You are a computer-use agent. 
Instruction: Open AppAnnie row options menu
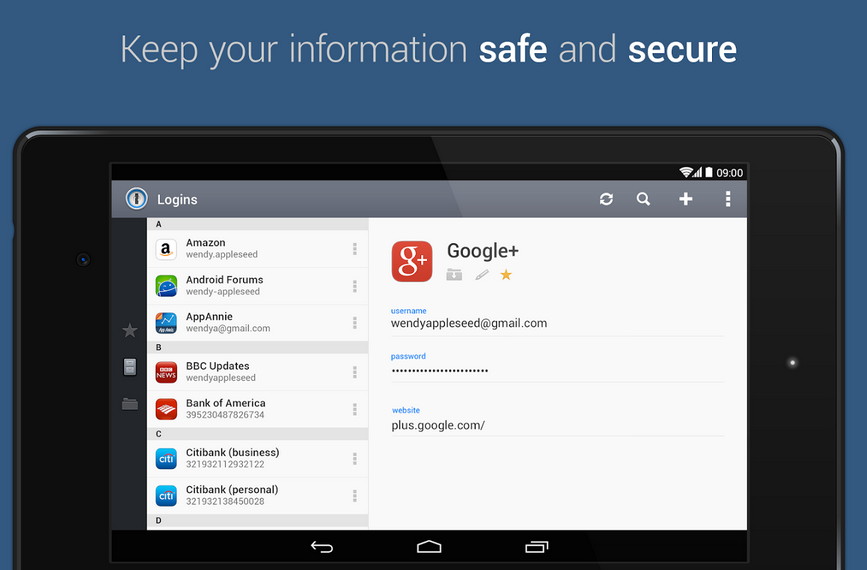point(354,323)
